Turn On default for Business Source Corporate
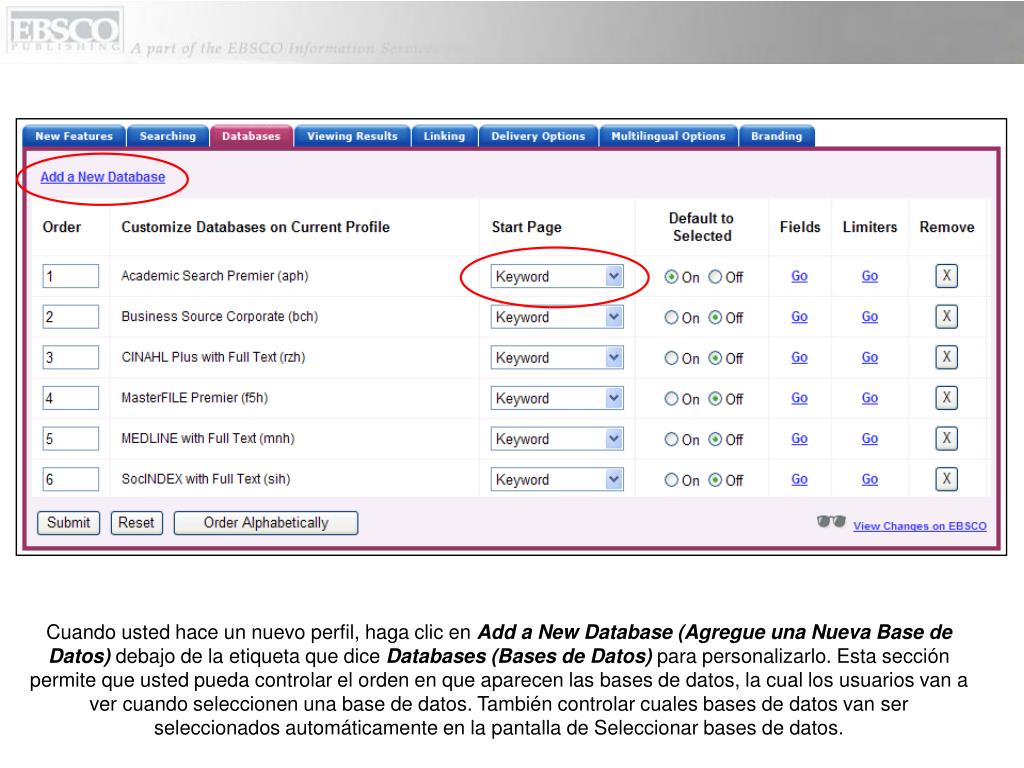This screenshot has width=1024, height=768. click(671, 317)
